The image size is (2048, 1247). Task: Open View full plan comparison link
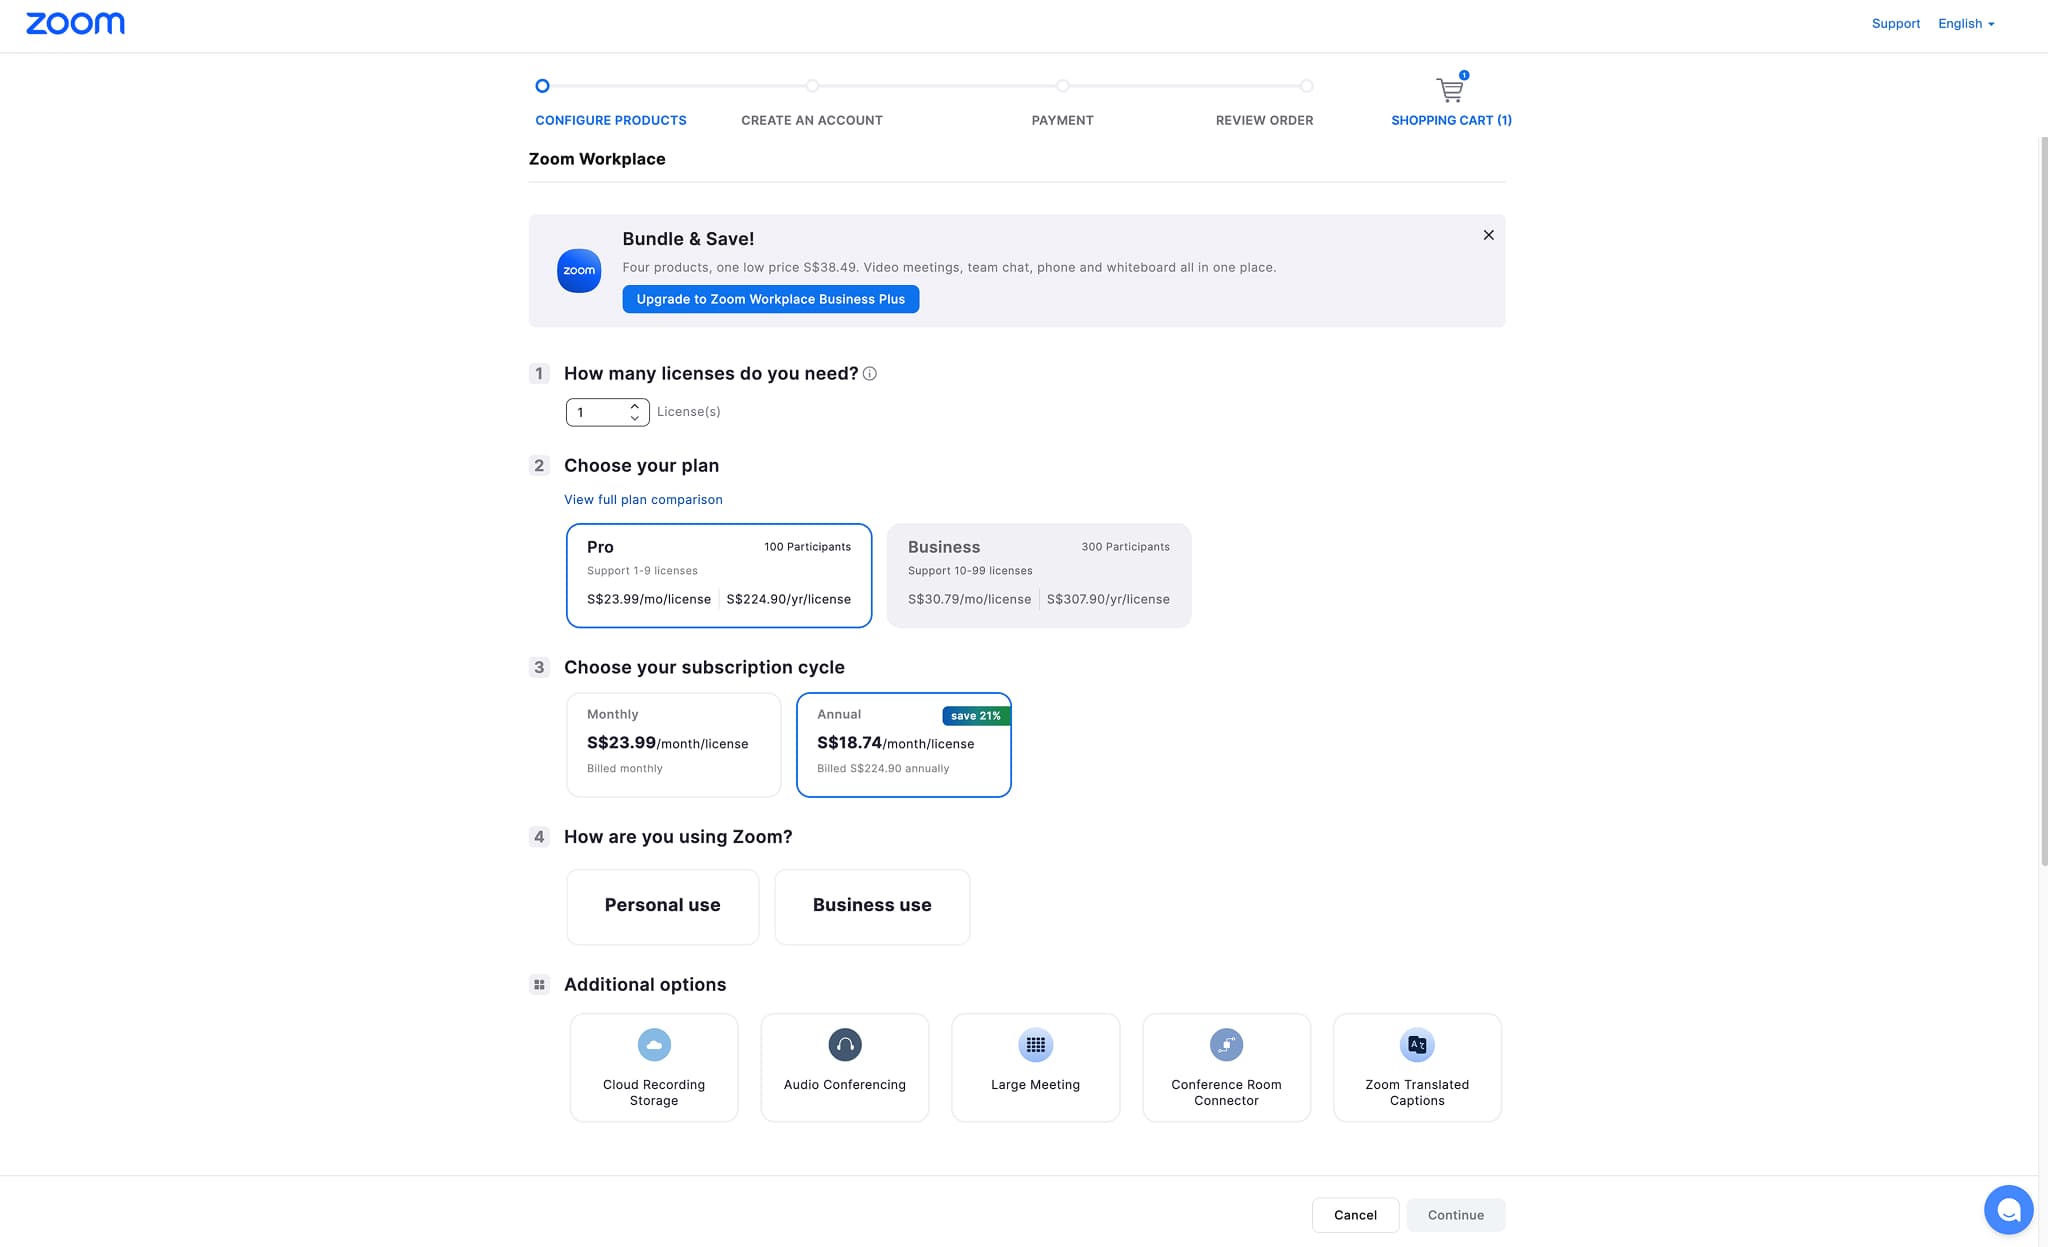[643, 499]
